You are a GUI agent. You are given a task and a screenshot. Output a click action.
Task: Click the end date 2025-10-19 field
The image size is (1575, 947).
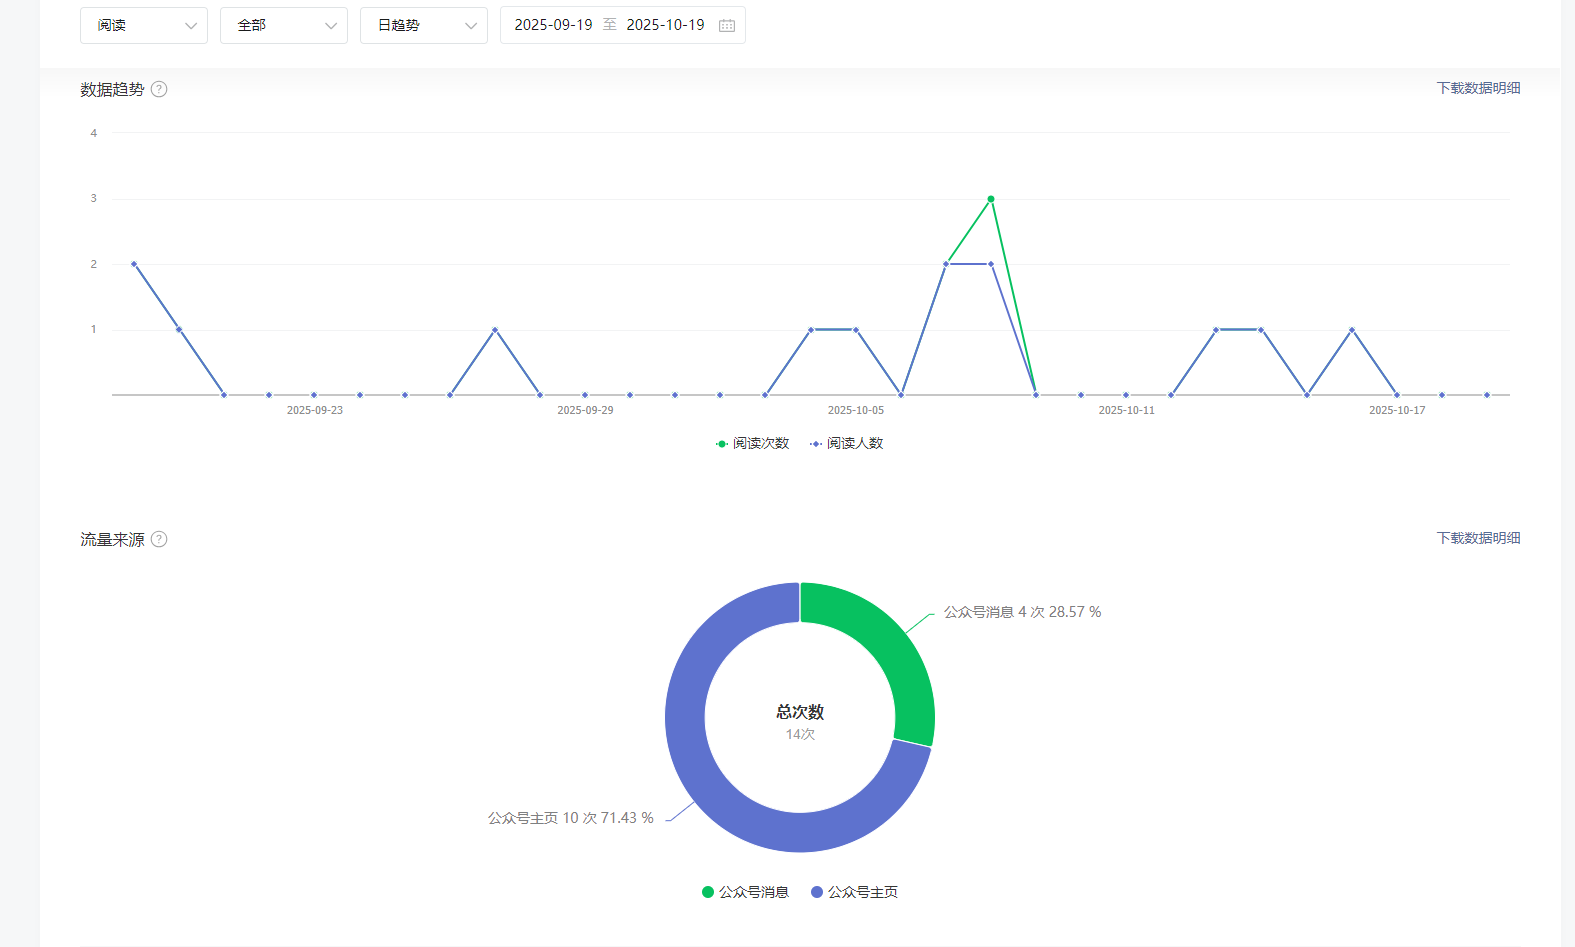click(665, 25)
